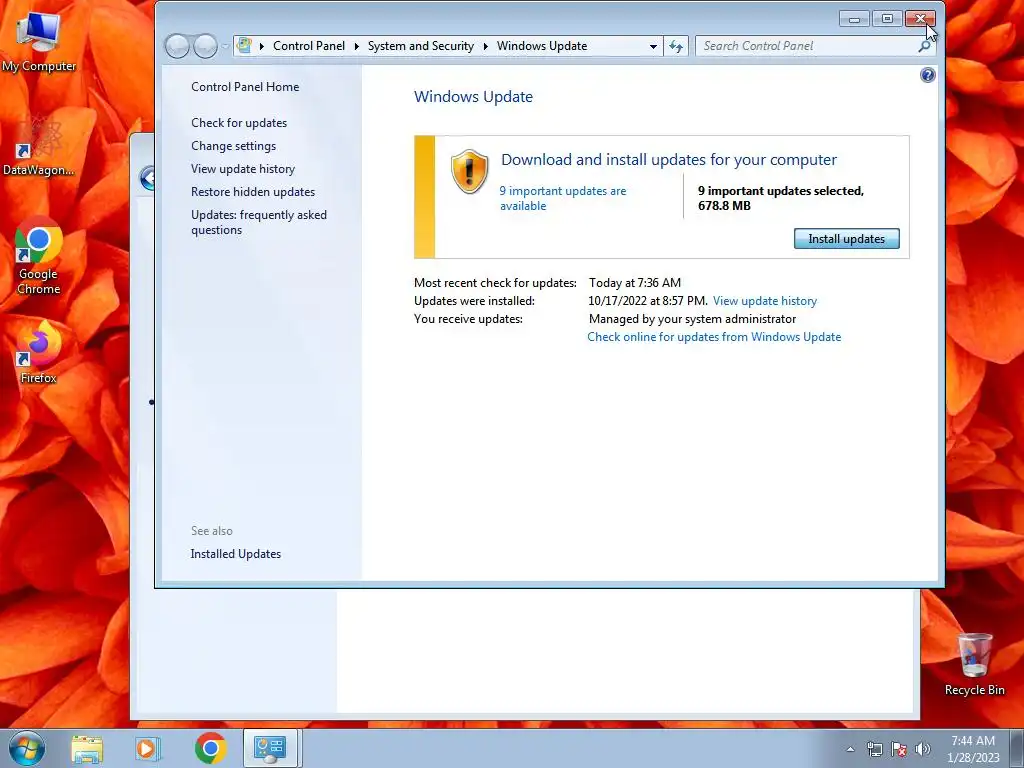
Task: Click Control Panel breadcrumb
Action: [x=309, y=46]
